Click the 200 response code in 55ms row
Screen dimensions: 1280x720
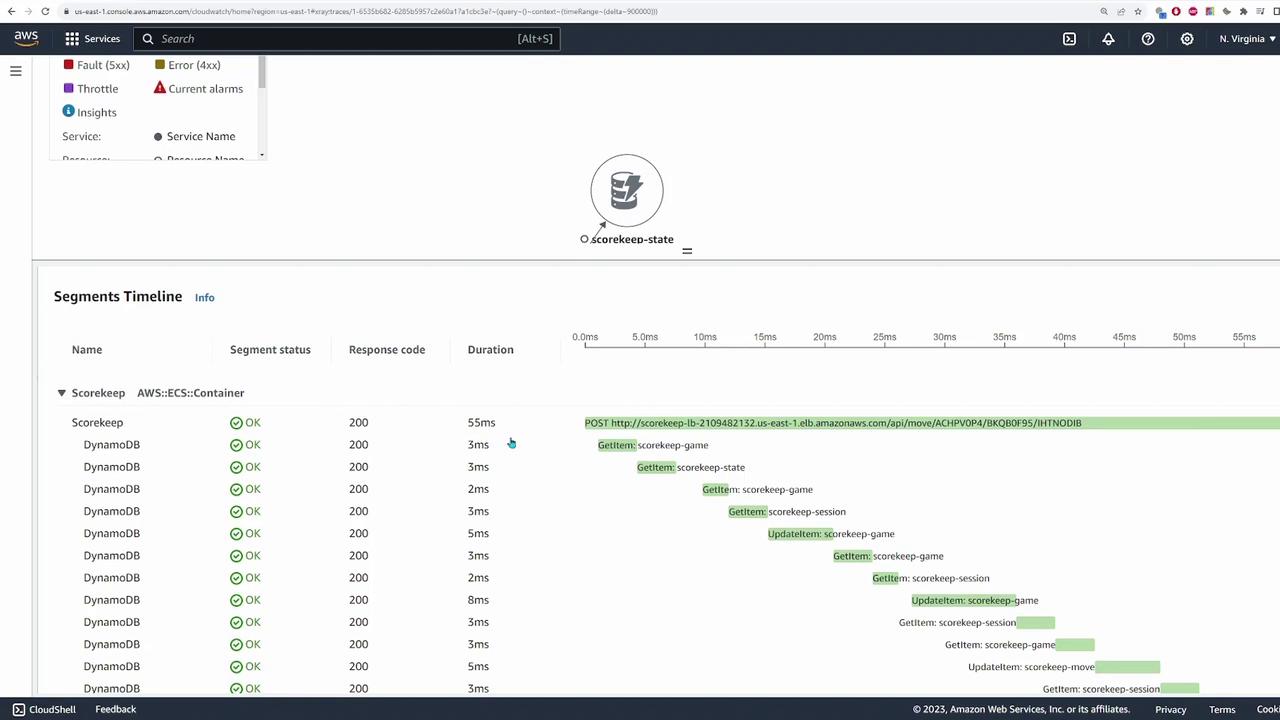[358, 423]
